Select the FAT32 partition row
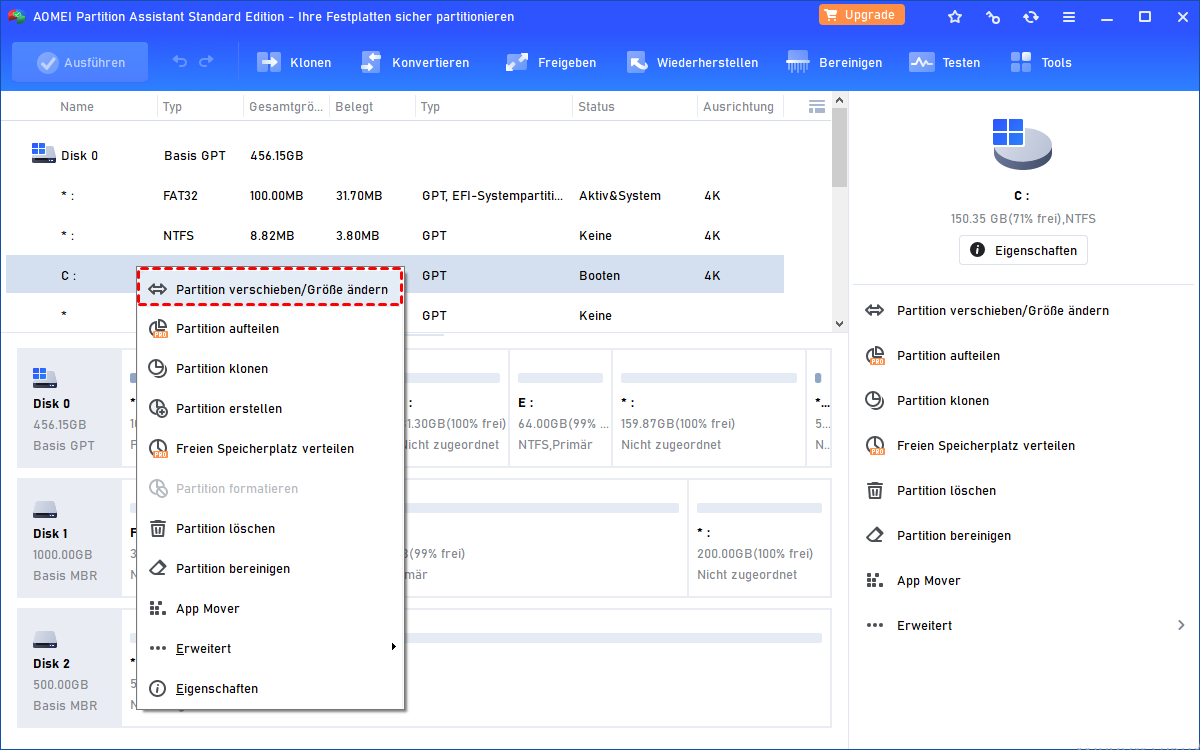 click(395, 196)
